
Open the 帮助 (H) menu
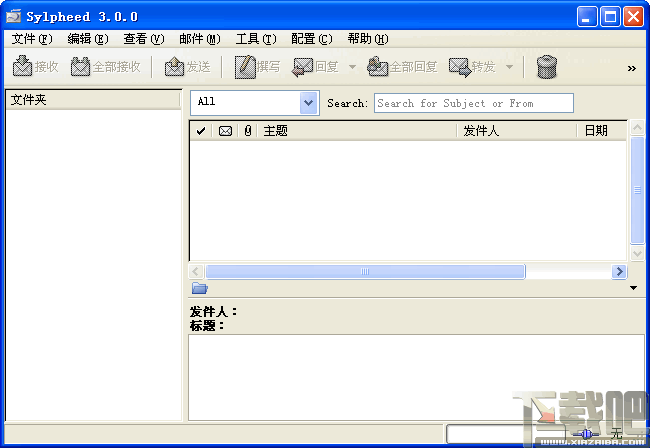coord(368,39)
